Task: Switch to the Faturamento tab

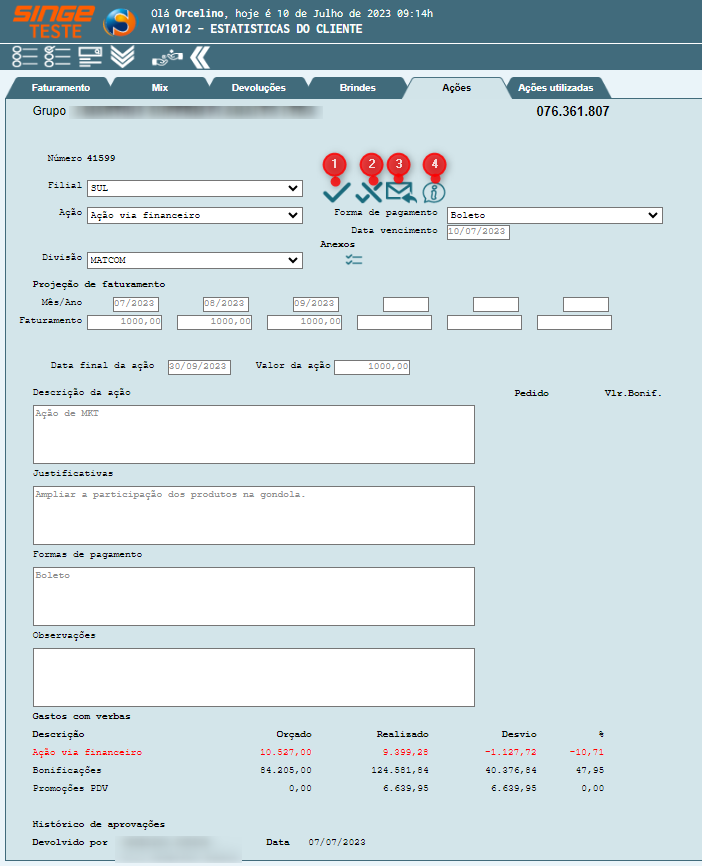Action: coord(61,88)
